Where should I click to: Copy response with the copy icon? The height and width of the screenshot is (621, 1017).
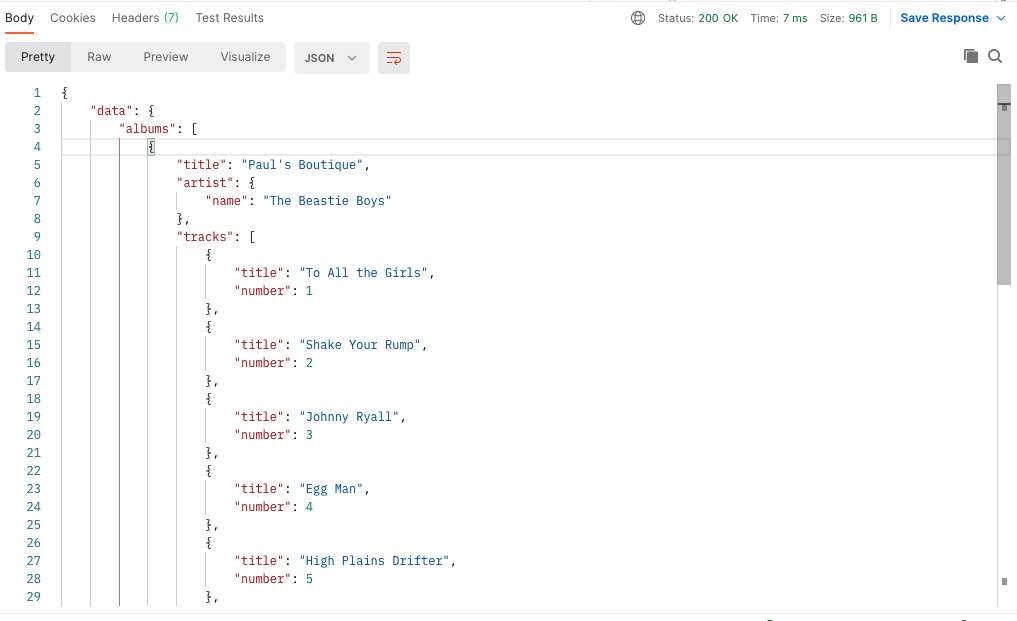point(970,56)
